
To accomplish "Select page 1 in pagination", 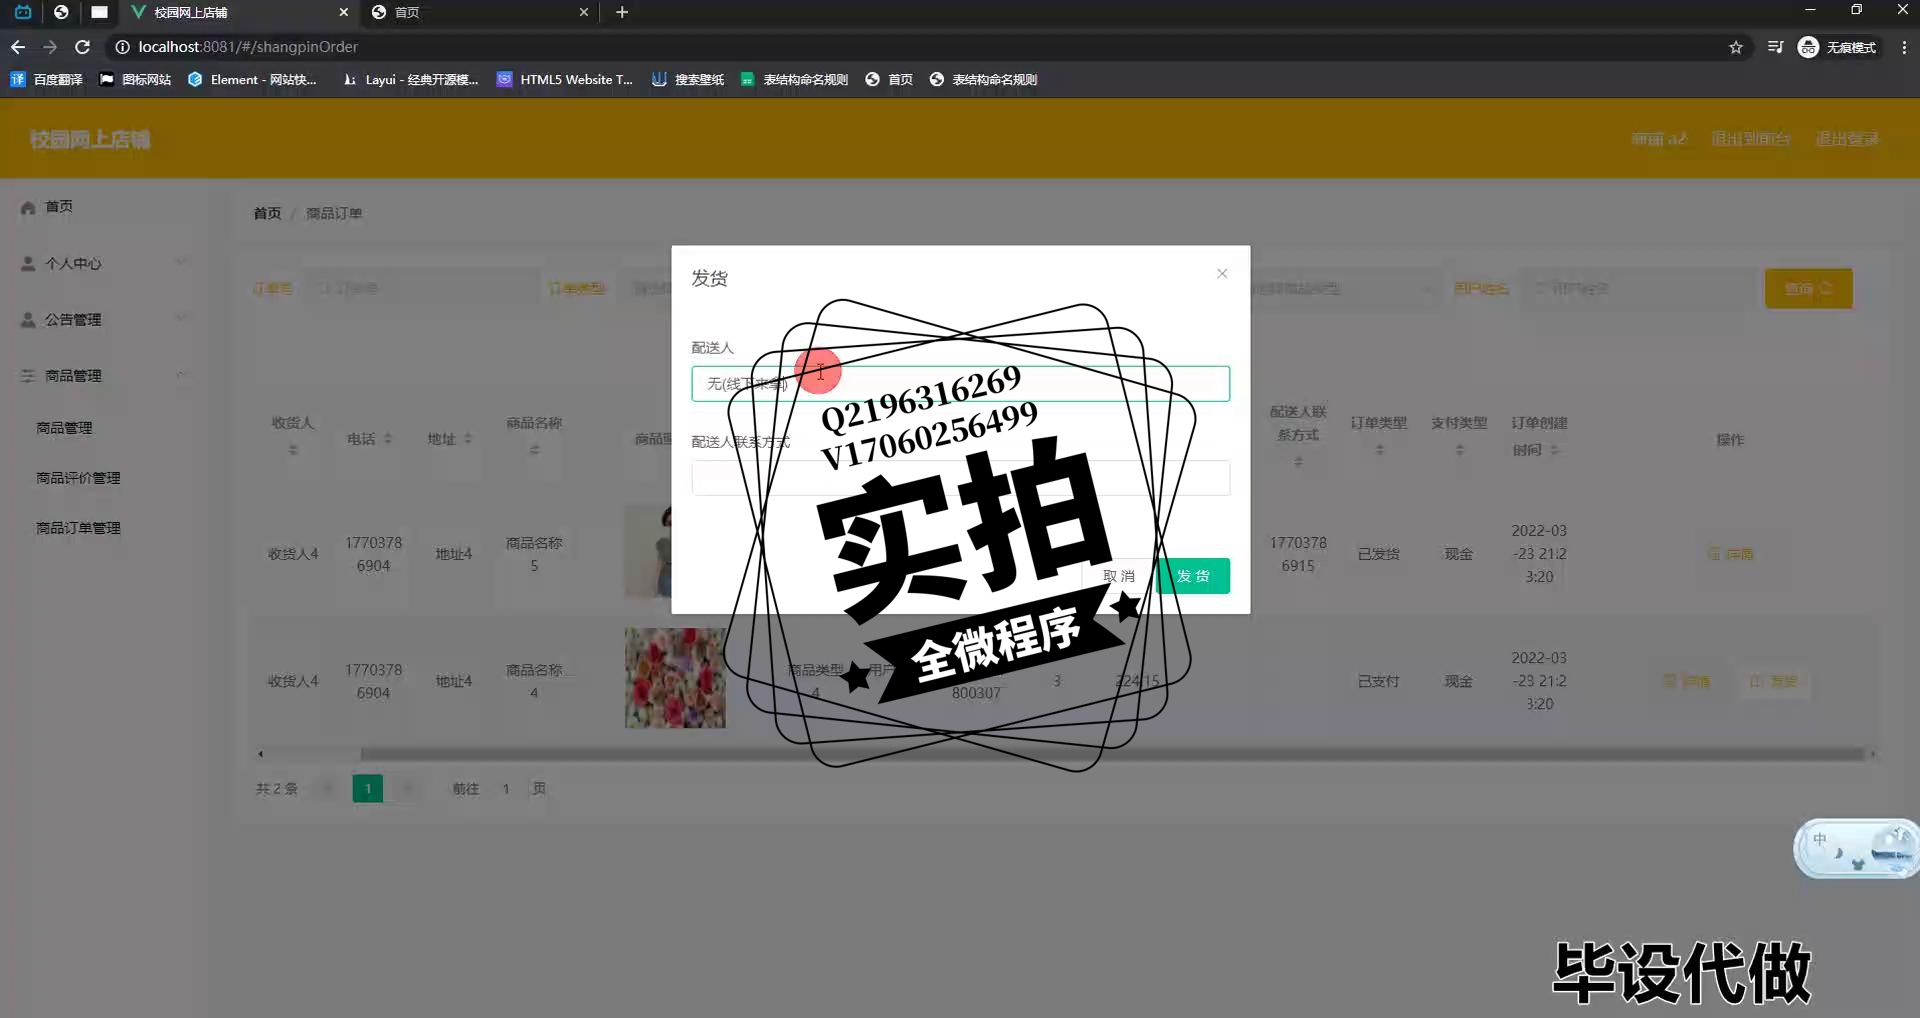I will pos(368,788).
